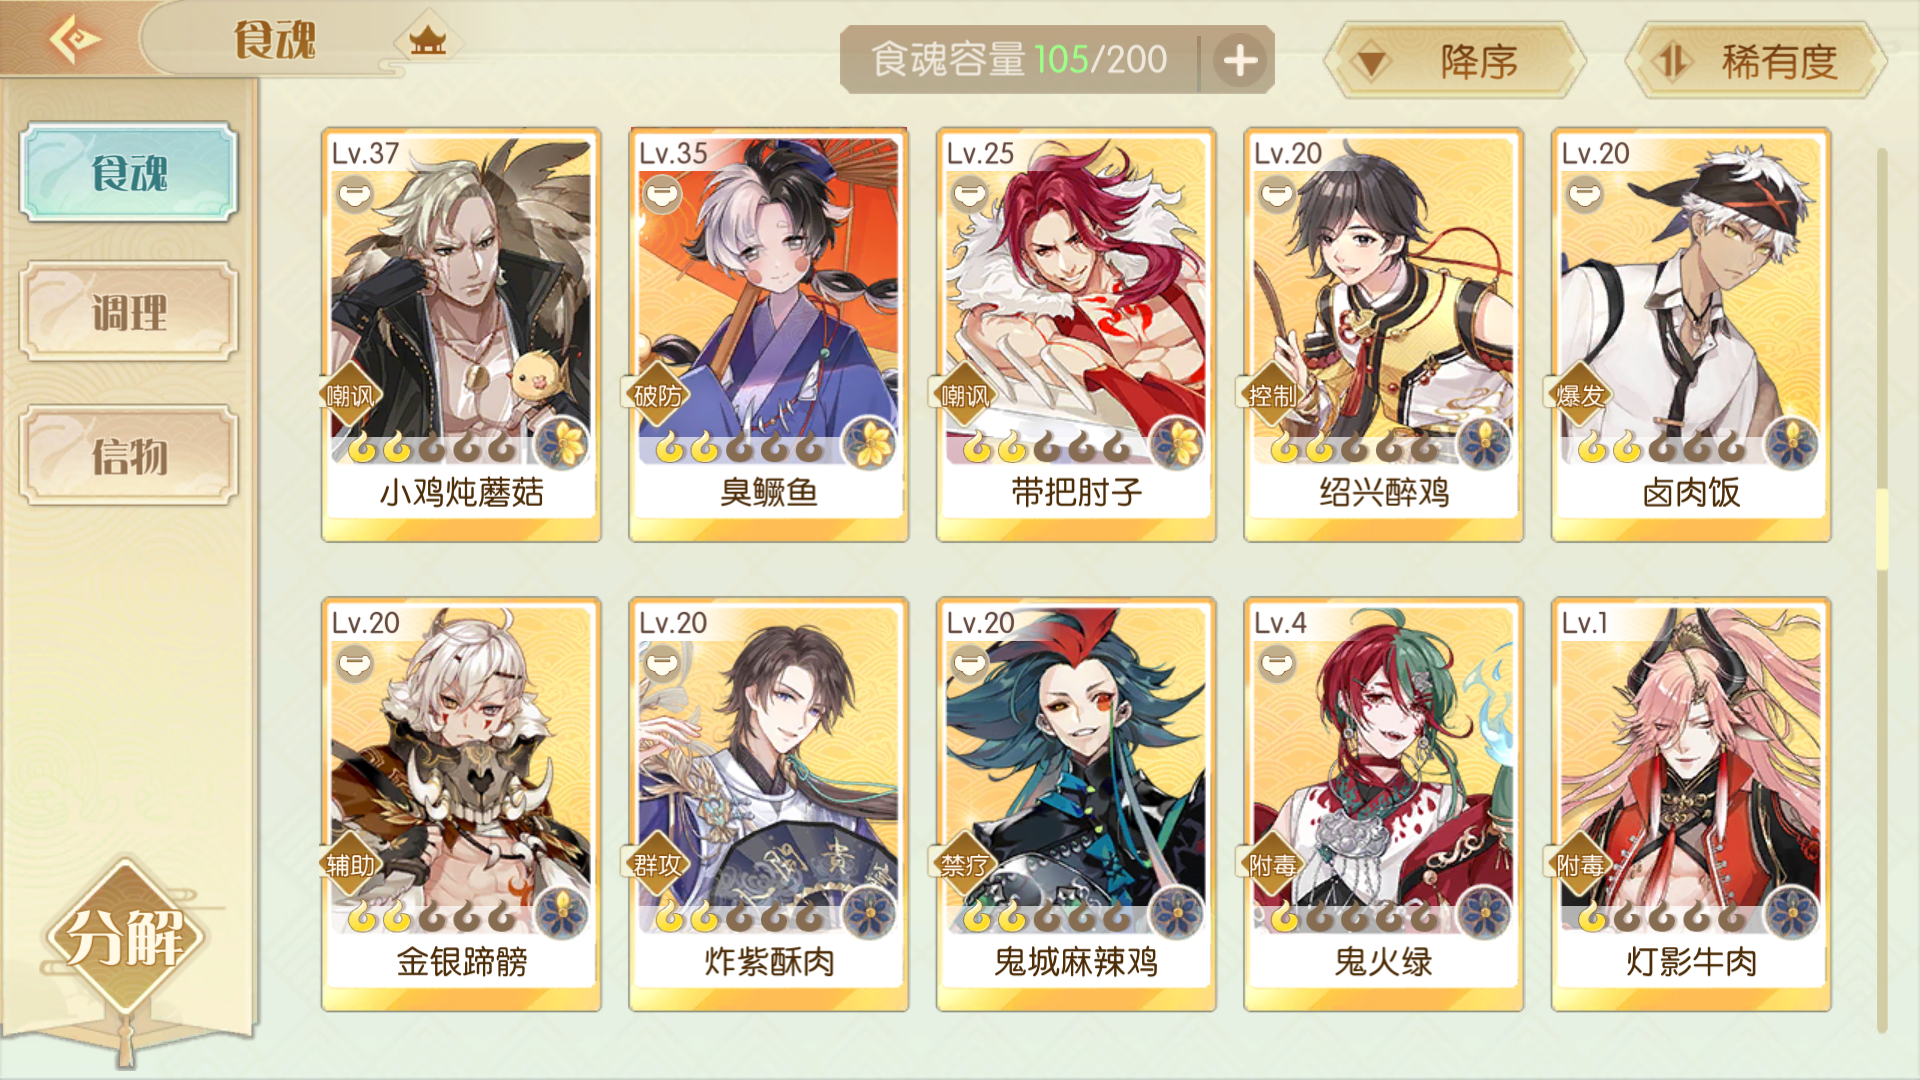Image resolution: width=1920 pixels, height=1080 pixels.
Task: Switch to the 食魂 side tab
Action: coord(129,172)
